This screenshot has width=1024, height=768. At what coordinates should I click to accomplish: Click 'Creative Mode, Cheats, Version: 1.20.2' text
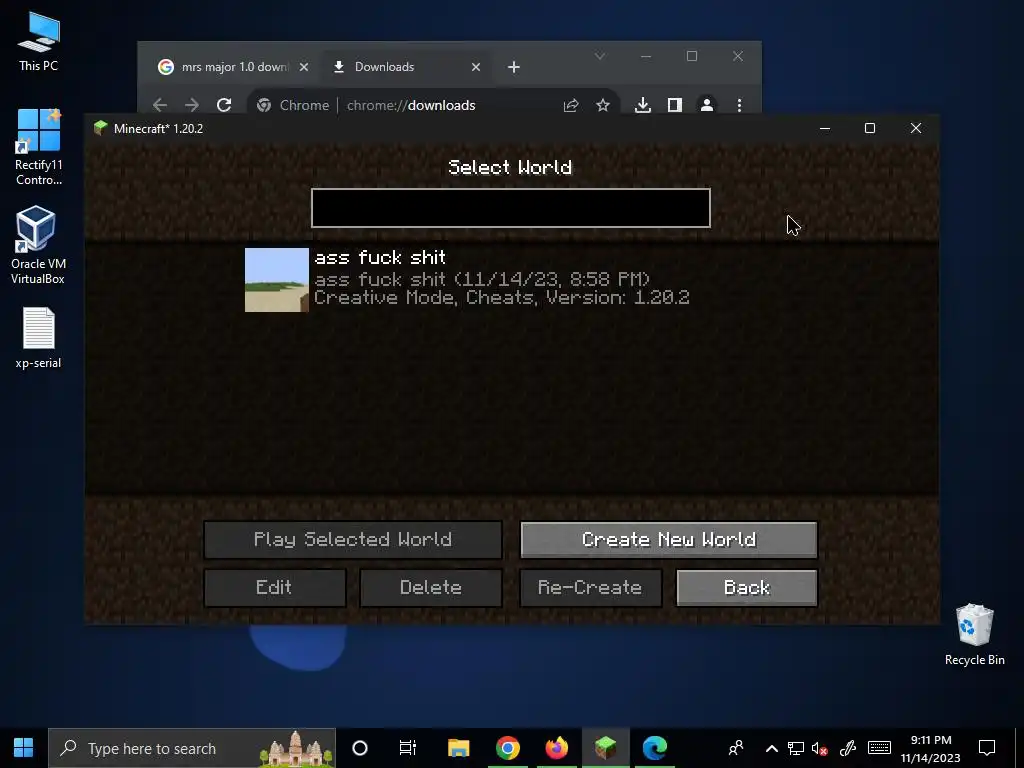coord(502,298)
